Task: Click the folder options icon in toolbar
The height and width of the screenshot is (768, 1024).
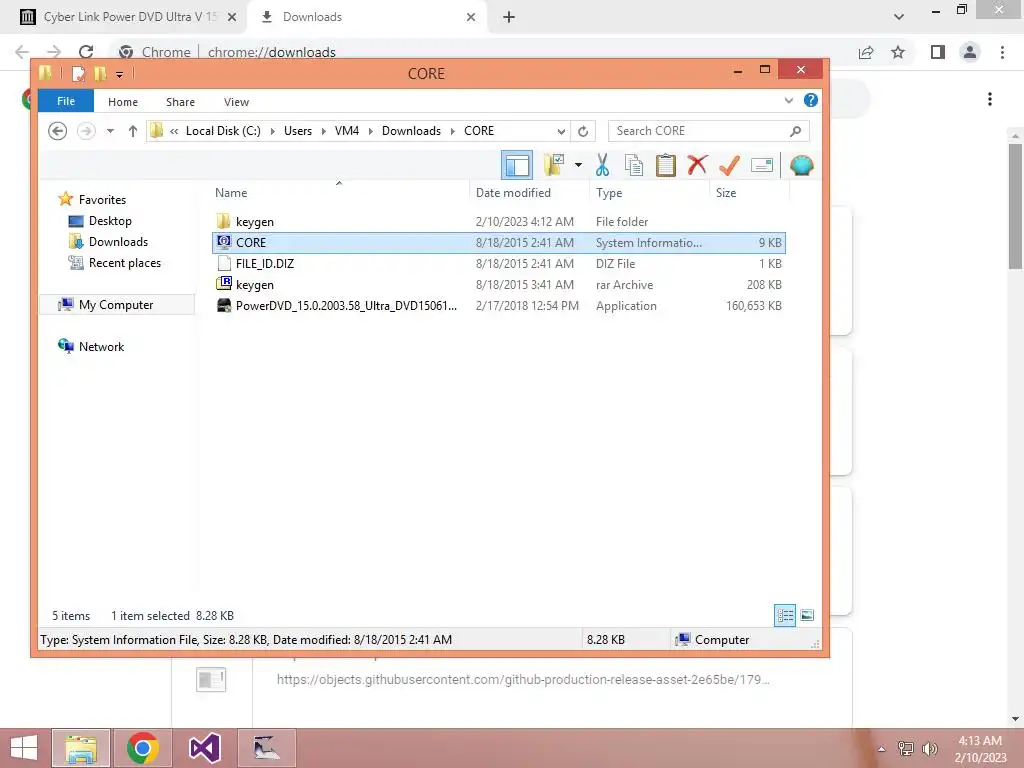Action: pos(554,165)
